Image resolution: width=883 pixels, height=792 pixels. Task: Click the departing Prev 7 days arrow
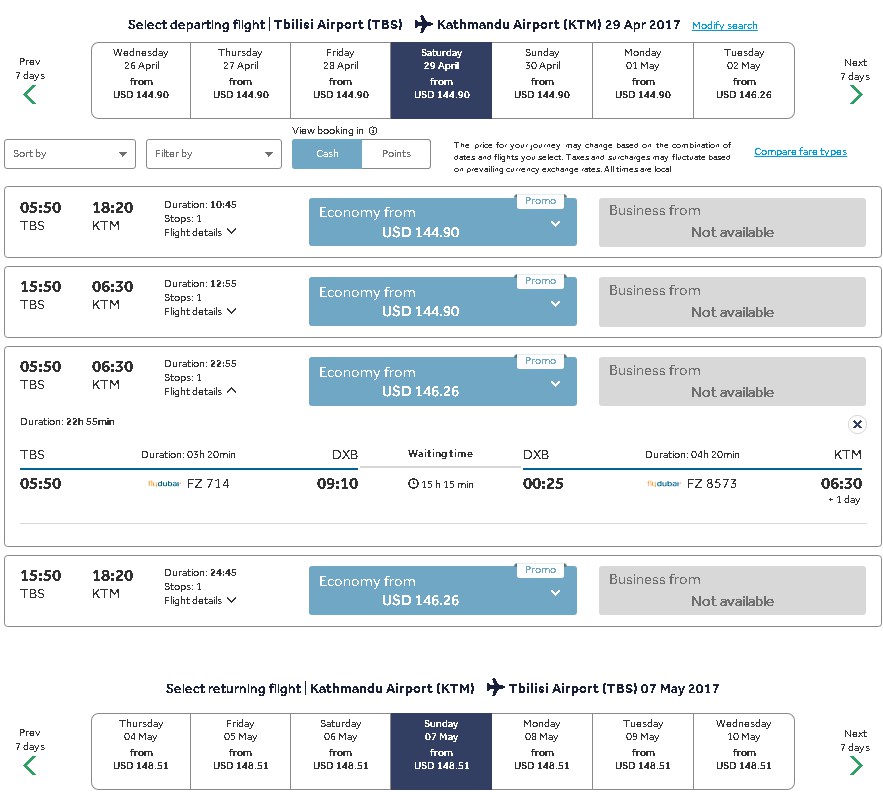click(x=30, y=95)
